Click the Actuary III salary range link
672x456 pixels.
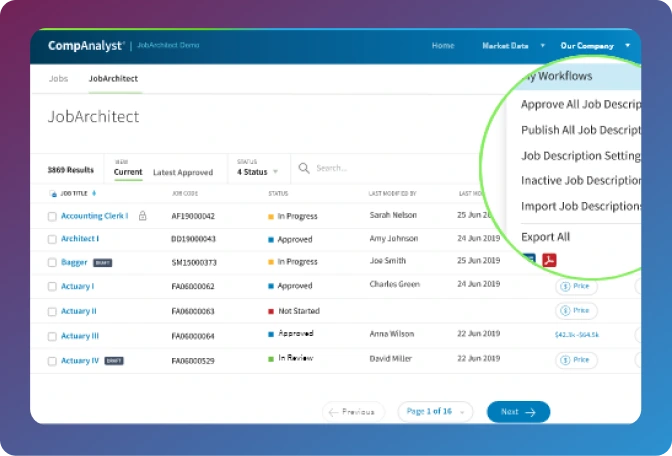(576, 334)
